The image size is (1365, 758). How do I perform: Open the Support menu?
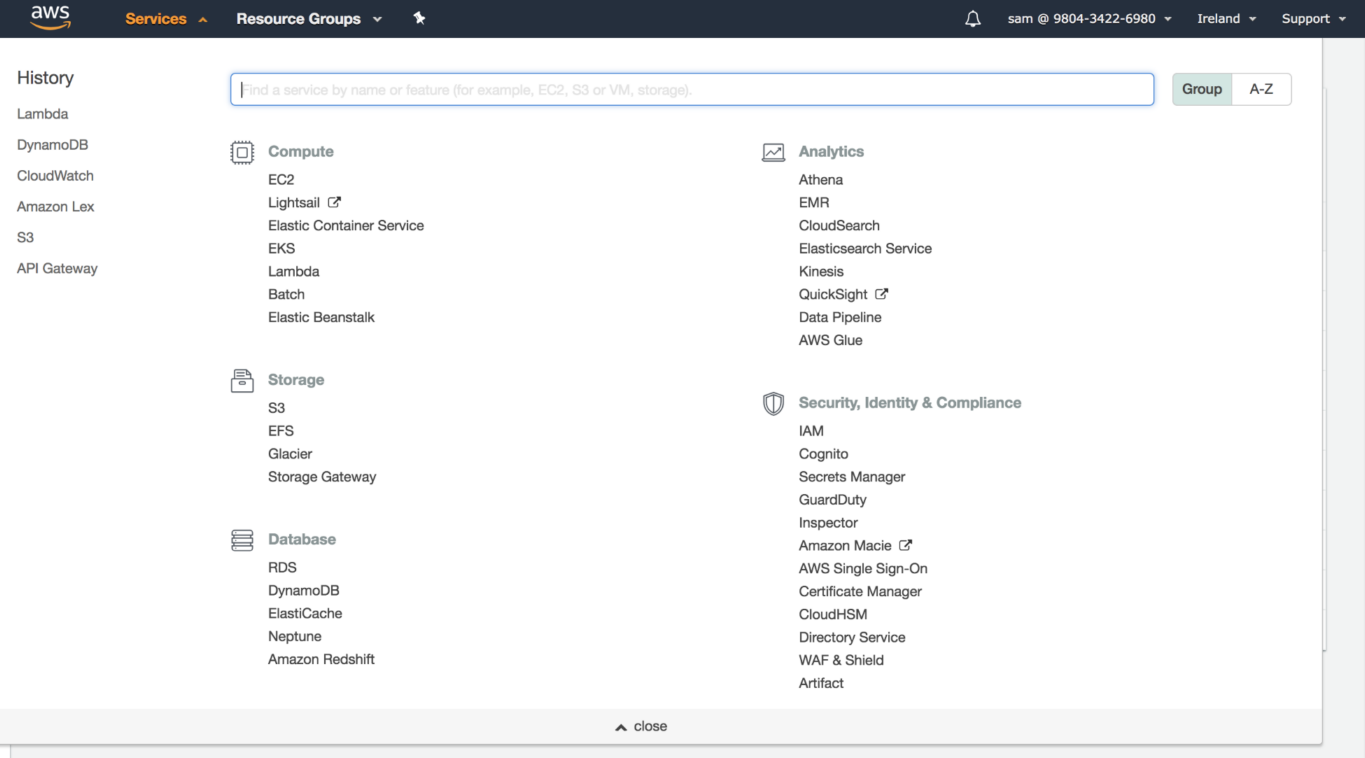[1313, 19]
